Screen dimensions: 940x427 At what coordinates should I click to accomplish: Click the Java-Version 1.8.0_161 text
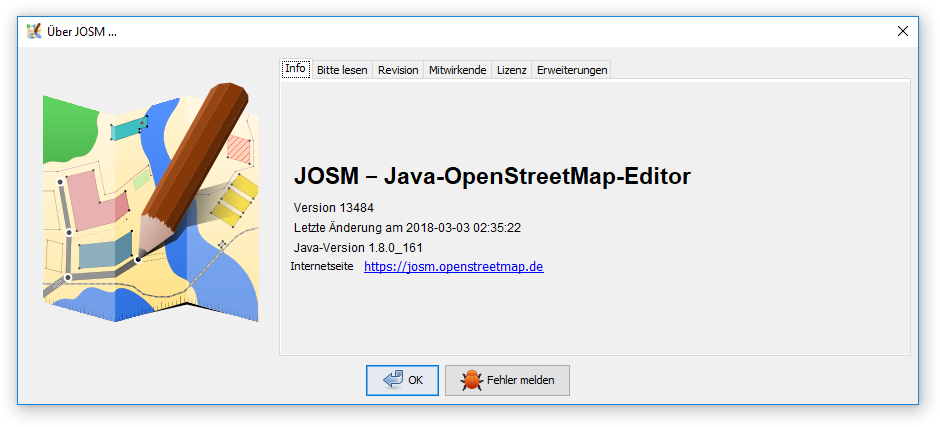358,247
